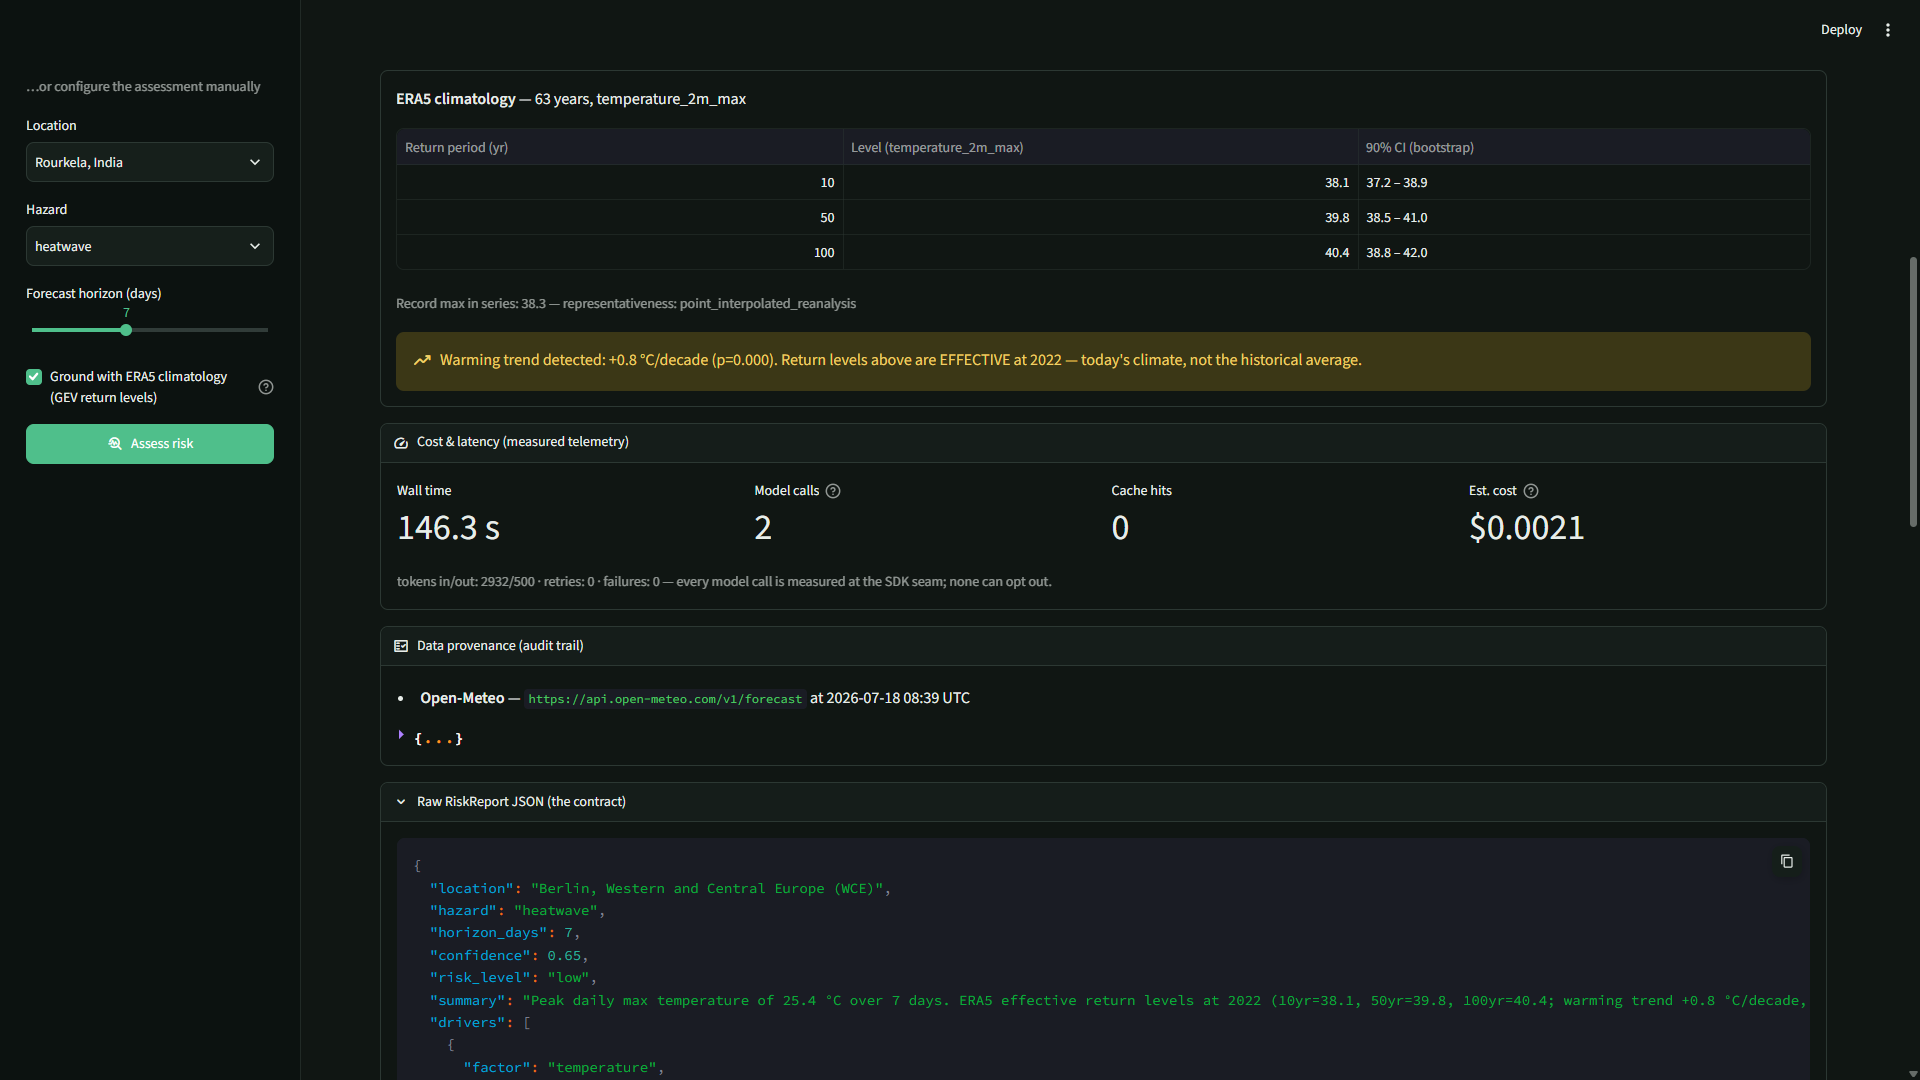Click the Data provenance fact-check icon
Viewport: 1920px width, 1080px height.
tap(401, 646)
